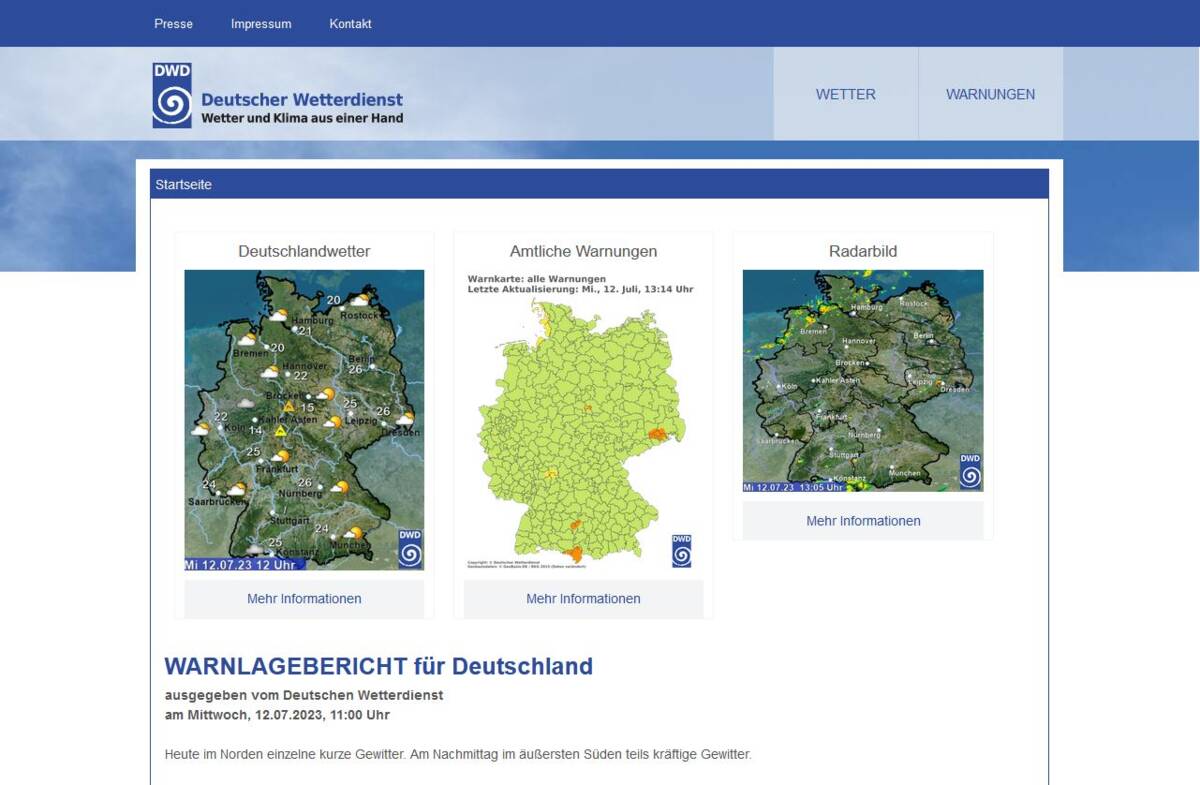Open the WETTER navigation menu
This screenshot has height=785, width=1200.
pyautogui.click(x=845, y=94)
